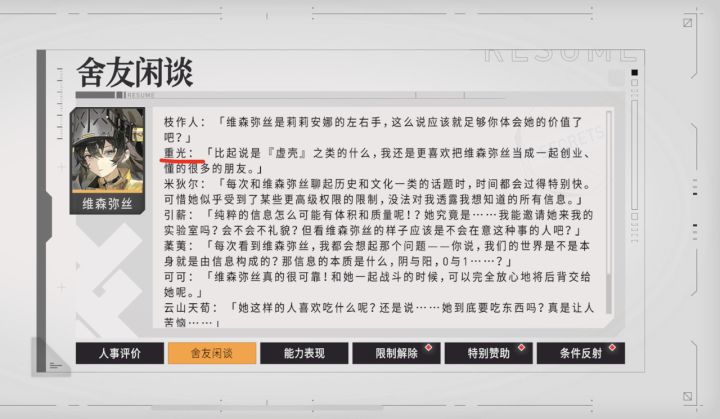Click the 舍友闲谈 page title
Image resolution: width=720 pixels, height=419 pixels.
coord(135,72)
